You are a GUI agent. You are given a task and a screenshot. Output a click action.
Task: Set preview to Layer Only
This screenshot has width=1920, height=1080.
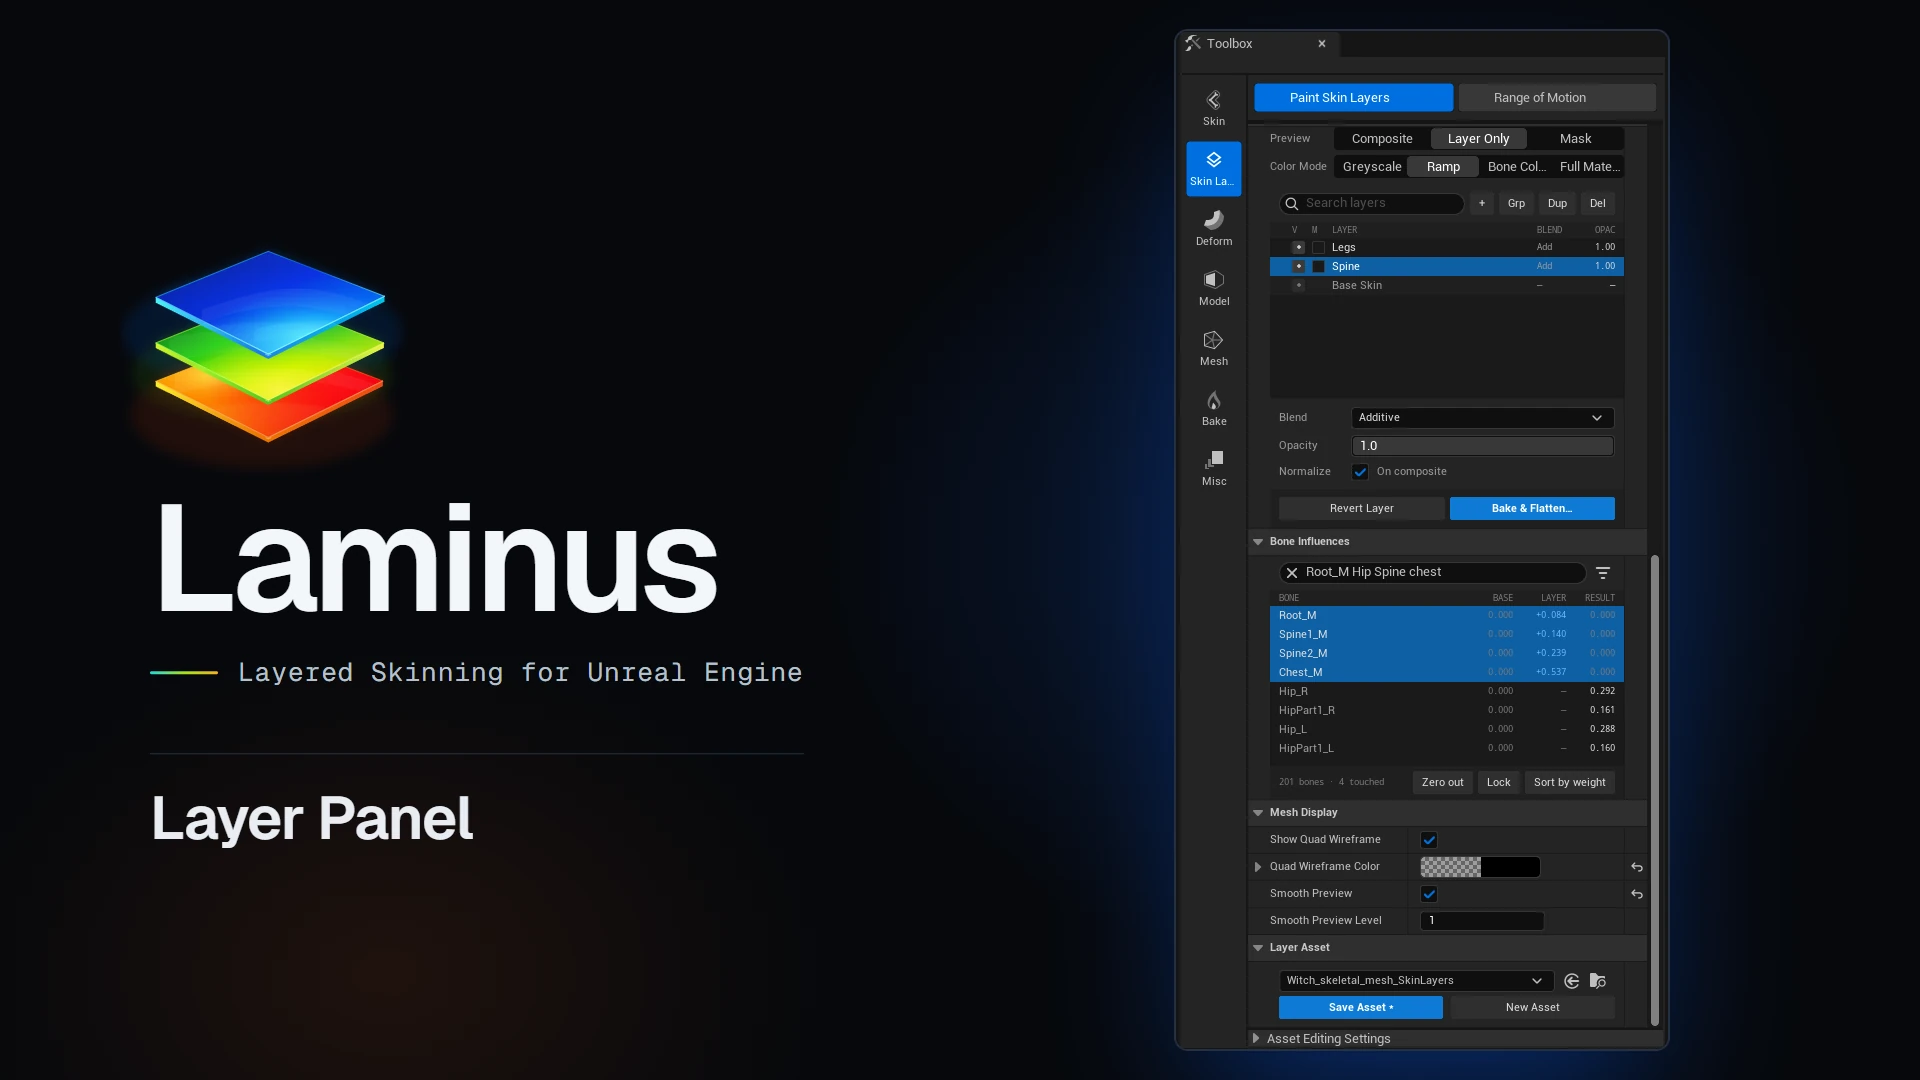[1478, 139]
